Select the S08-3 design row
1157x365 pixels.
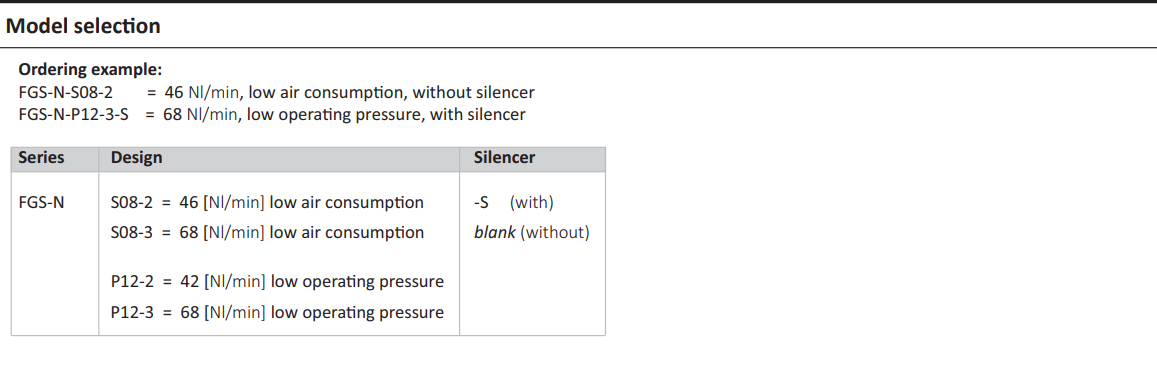[x=267, y=233]
